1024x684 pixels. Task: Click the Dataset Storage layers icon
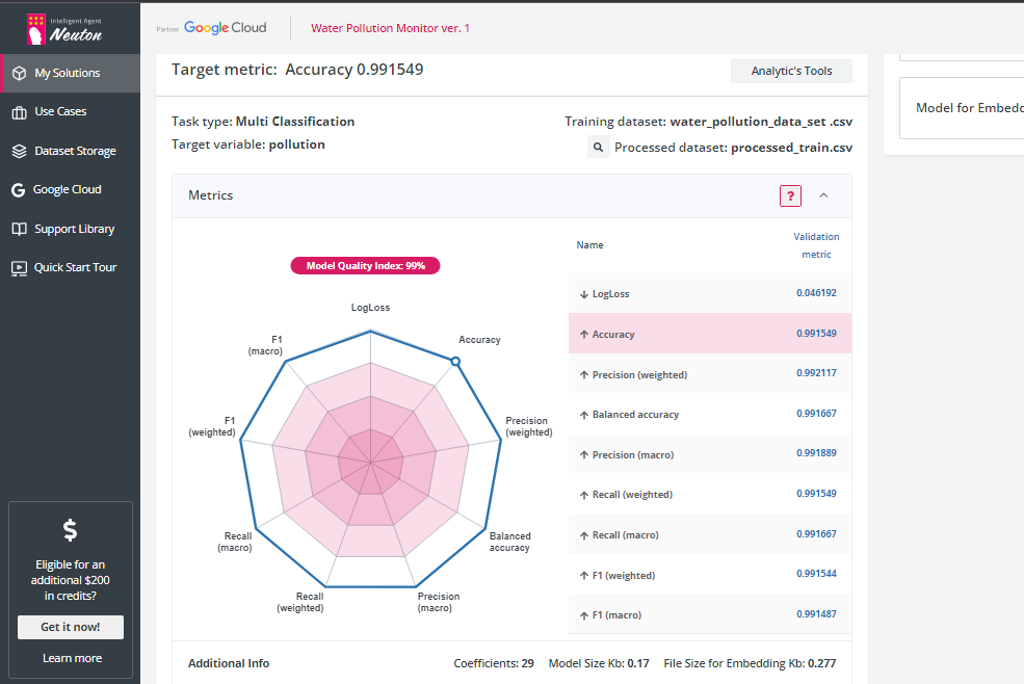pos(19,151)
